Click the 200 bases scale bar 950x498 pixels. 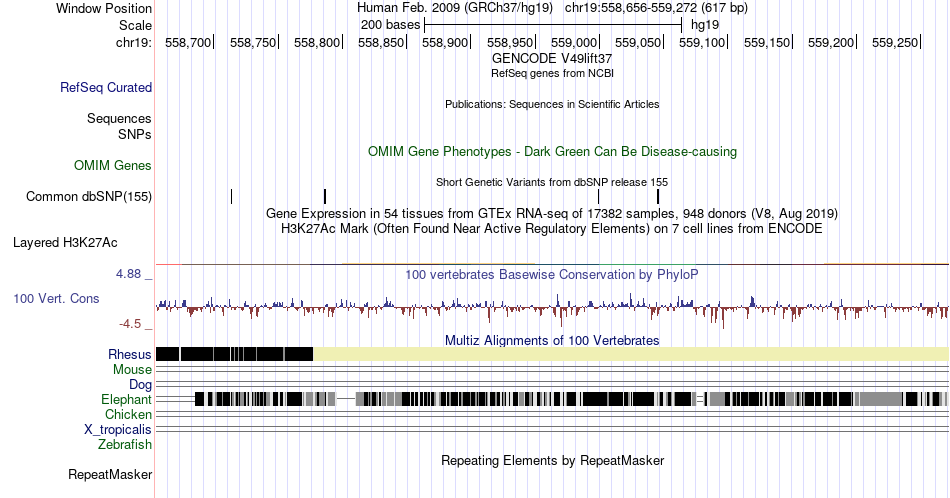tap(553, 25)
